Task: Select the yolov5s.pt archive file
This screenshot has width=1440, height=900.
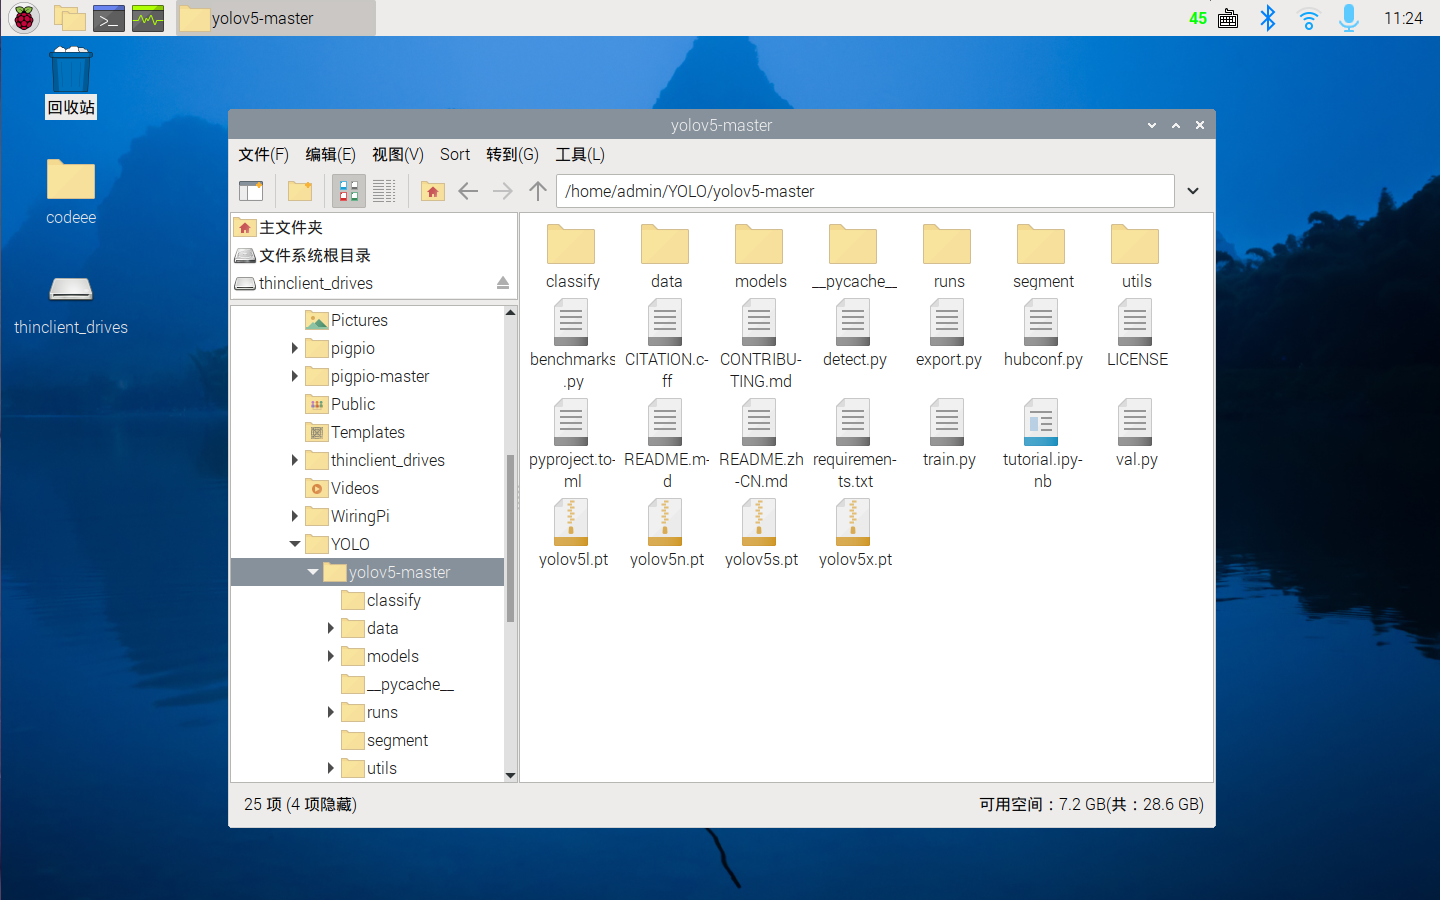Action: pyautogui.click(x=760, y=535)
